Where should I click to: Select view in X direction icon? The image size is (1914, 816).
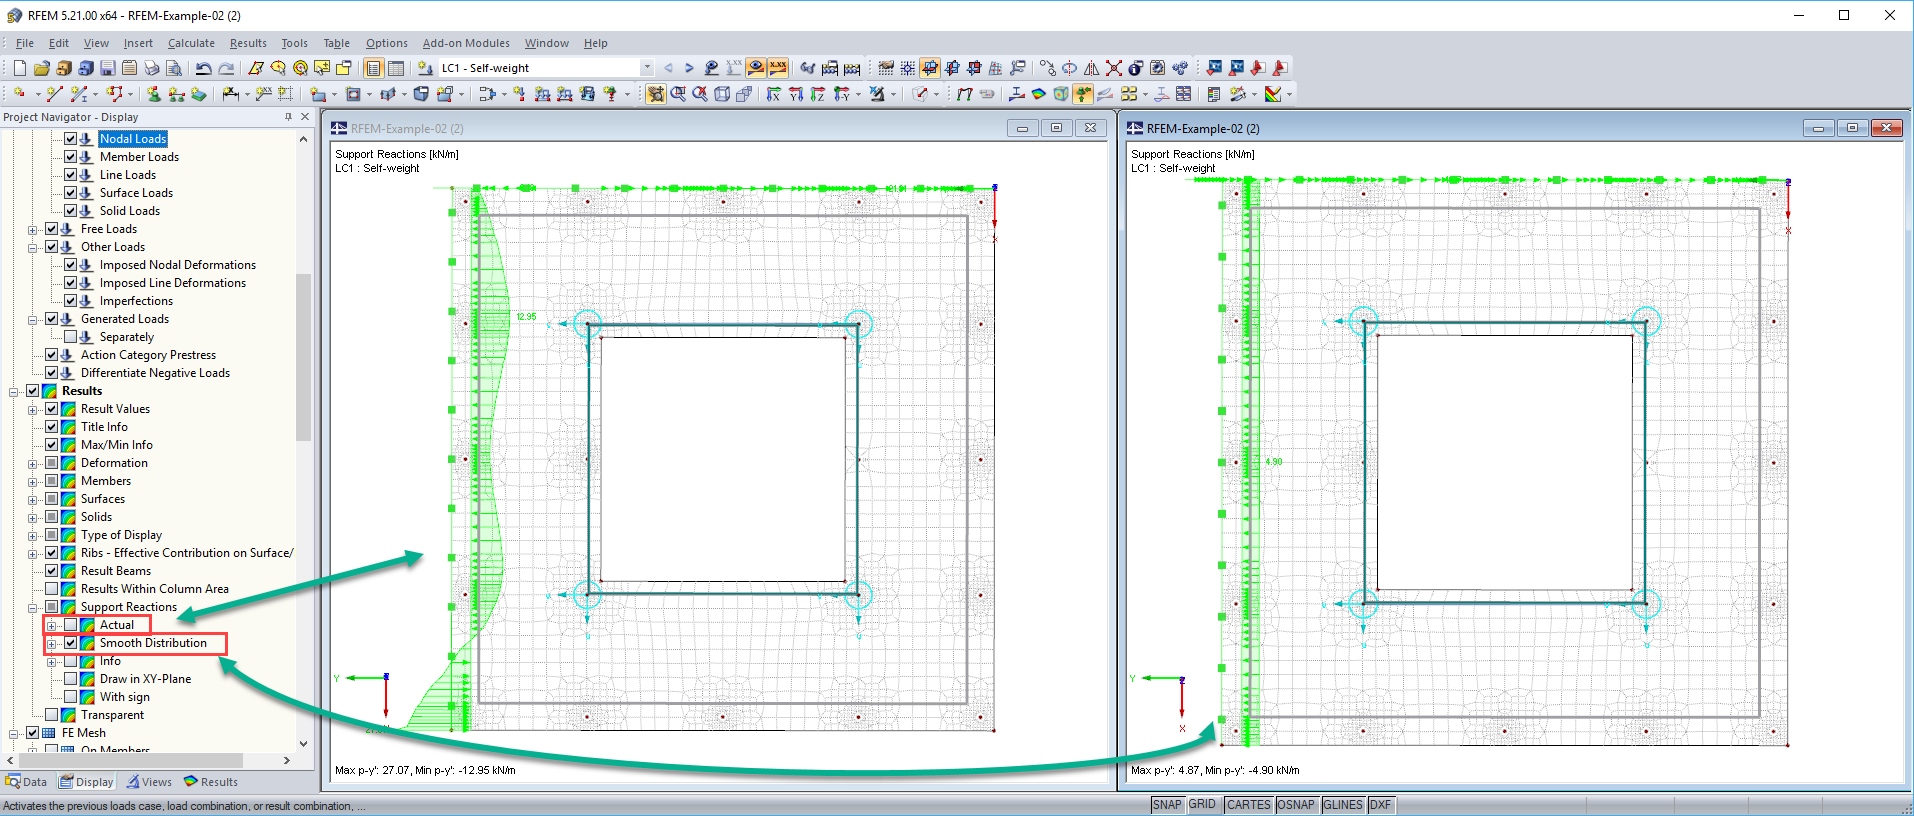coord(772,94)
